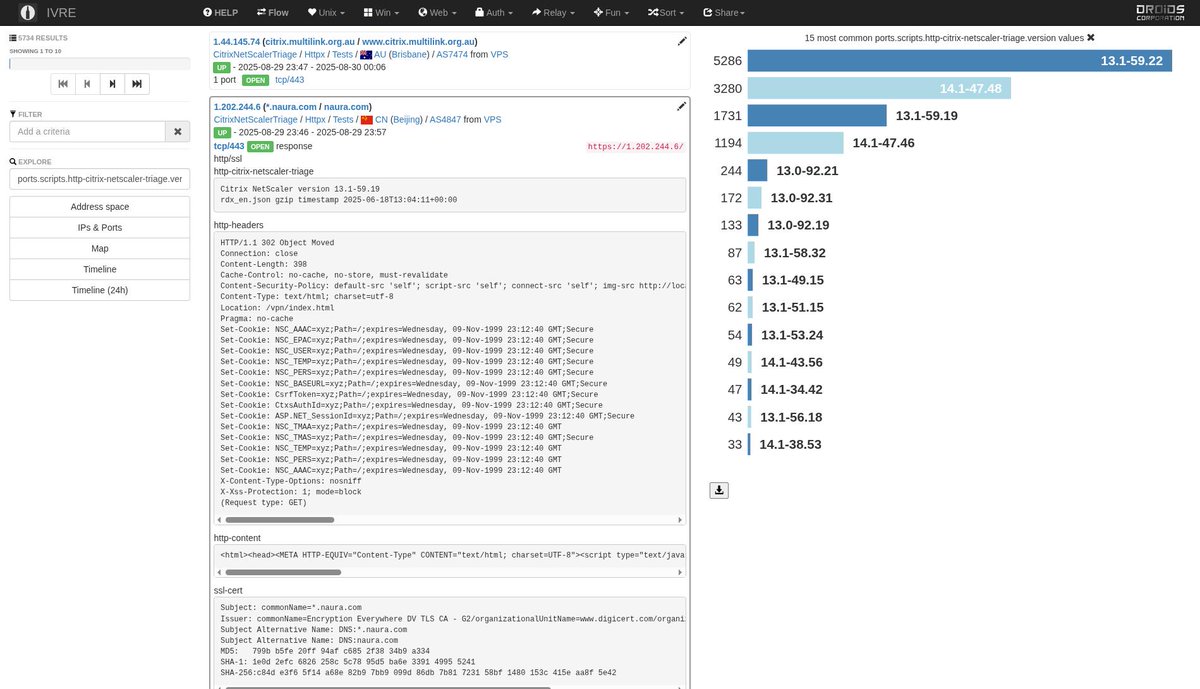Open host link 1.44.145.74

tap(236, 42)
